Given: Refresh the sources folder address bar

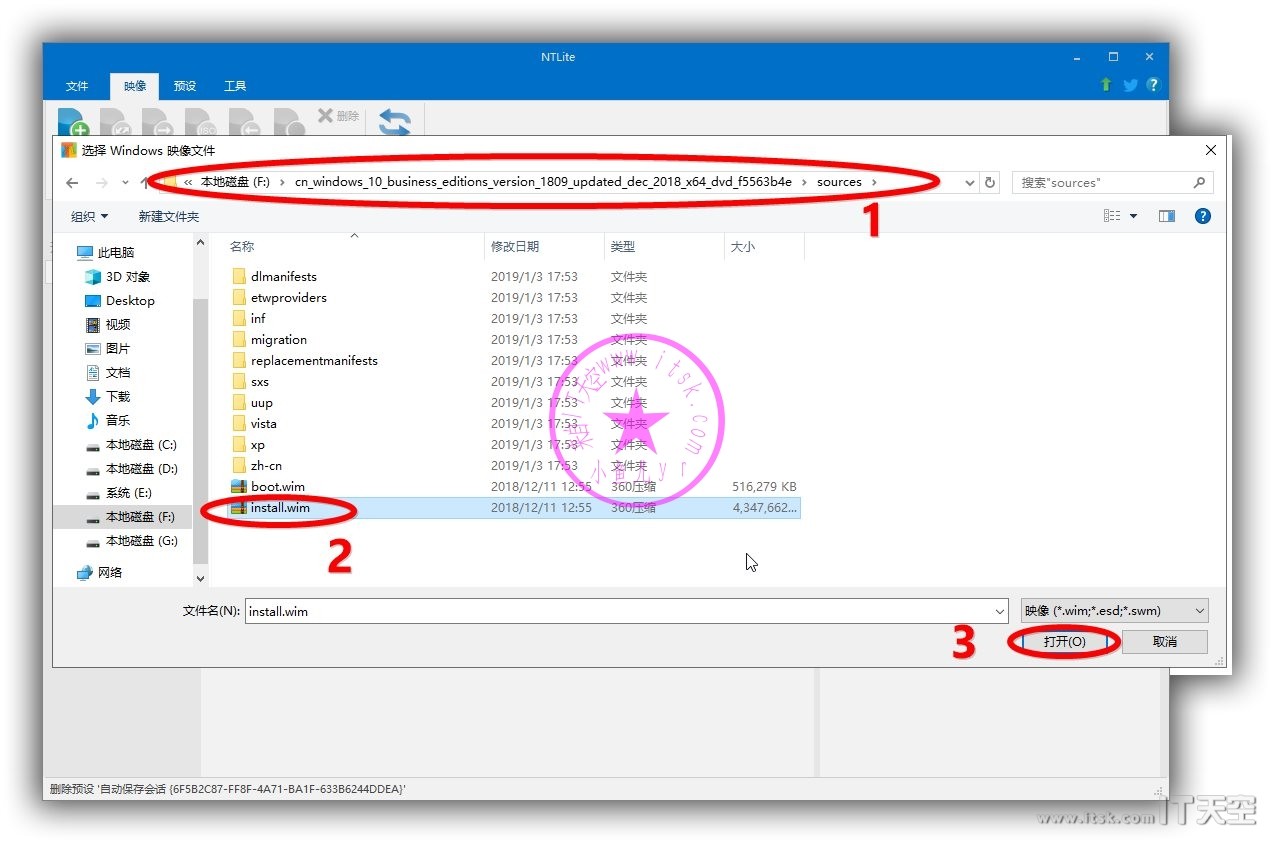Looking at the screenshot, I should click(x=990, y=183).
